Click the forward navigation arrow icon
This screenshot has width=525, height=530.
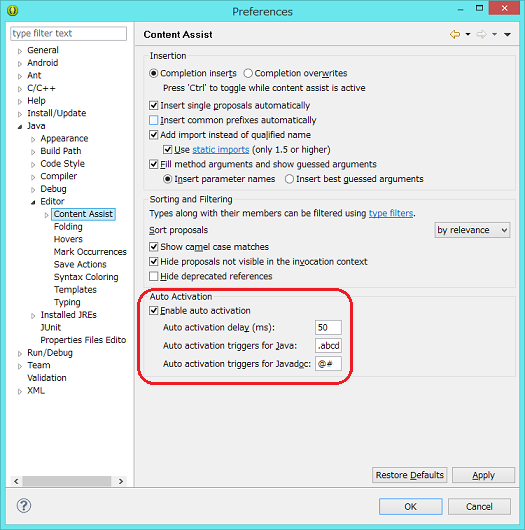click(481, 34)
